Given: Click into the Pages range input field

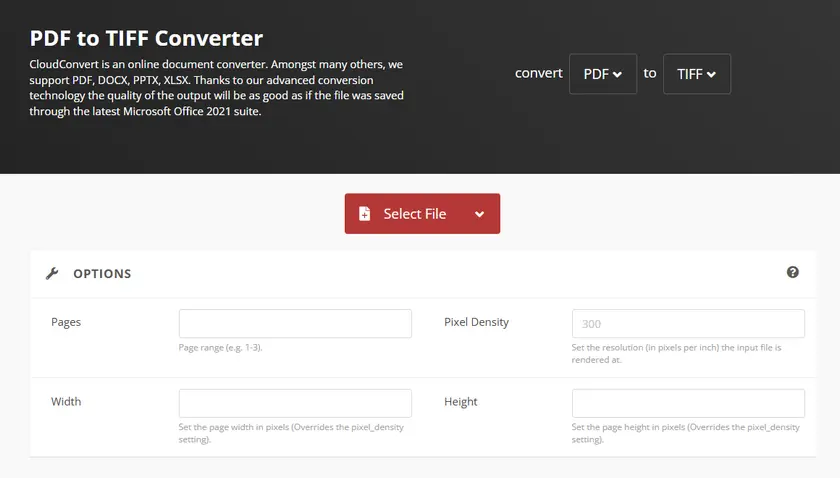Looking at the screenshot, I should [x=295, y=323].
